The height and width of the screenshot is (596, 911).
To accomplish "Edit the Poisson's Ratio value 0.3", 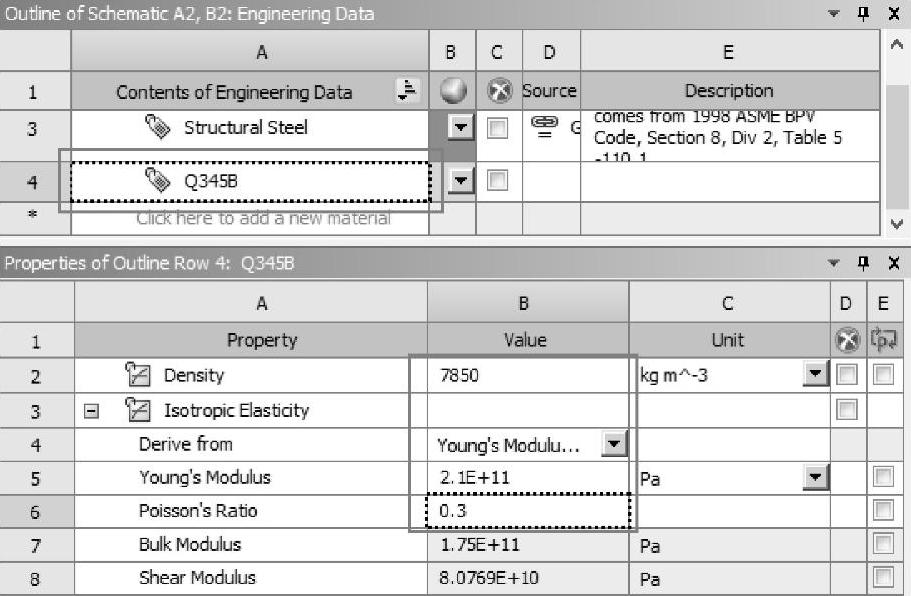I will coord(528,511).
